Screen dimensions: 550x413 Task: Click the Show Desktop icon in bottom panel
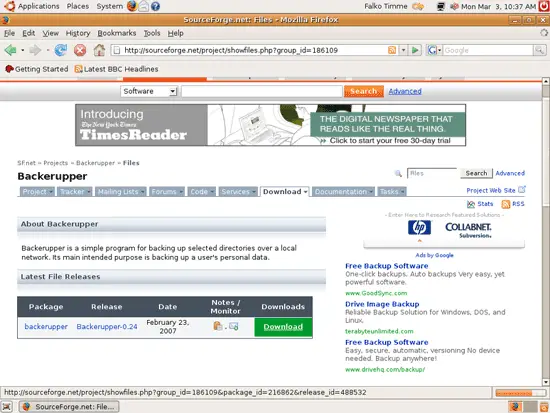[7, 407]
